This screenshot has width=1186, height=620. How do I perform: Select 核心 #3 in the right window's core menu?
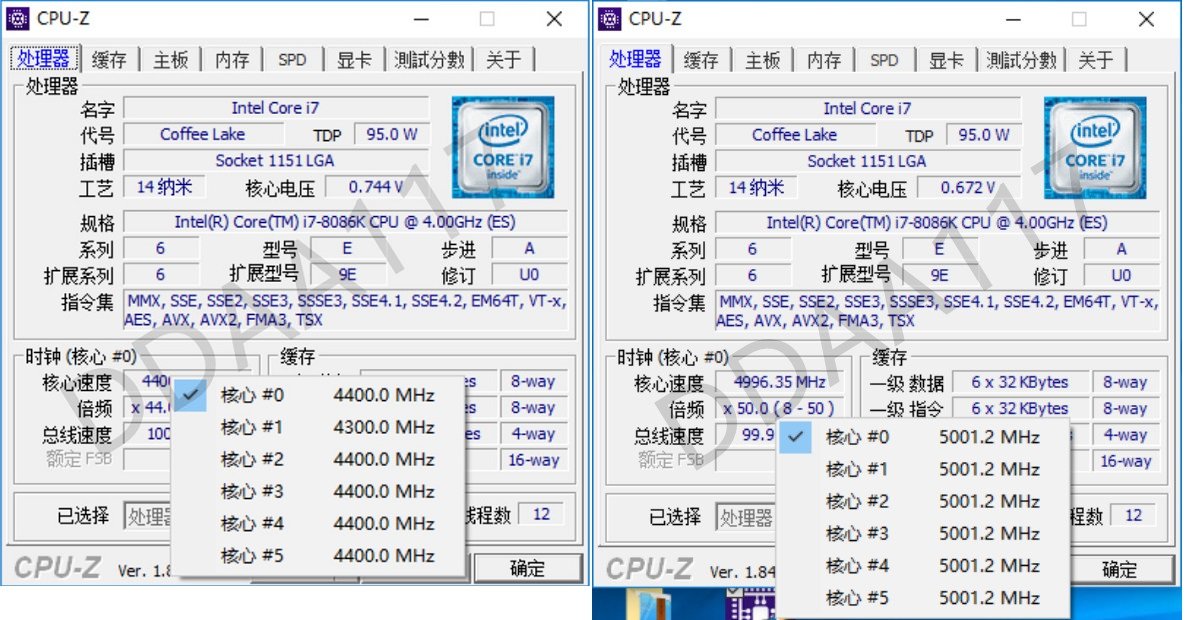coord(923,533)
